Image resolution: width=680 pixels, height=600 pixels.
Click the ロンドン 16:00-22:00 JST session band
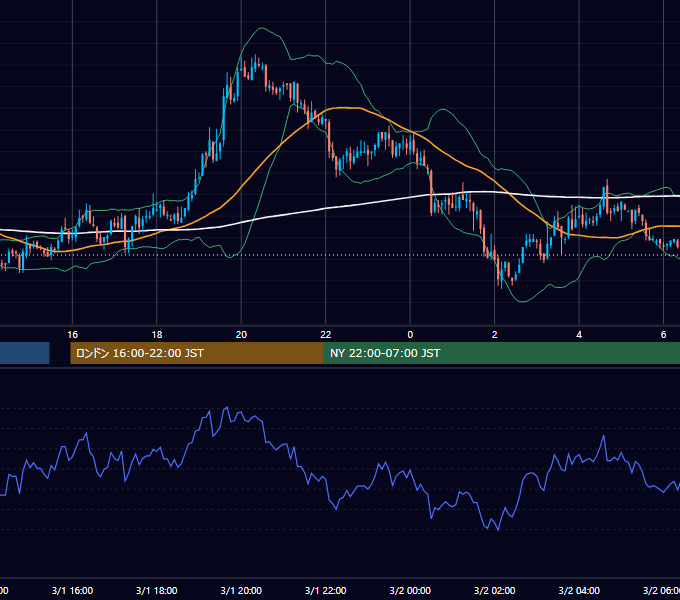197,353
